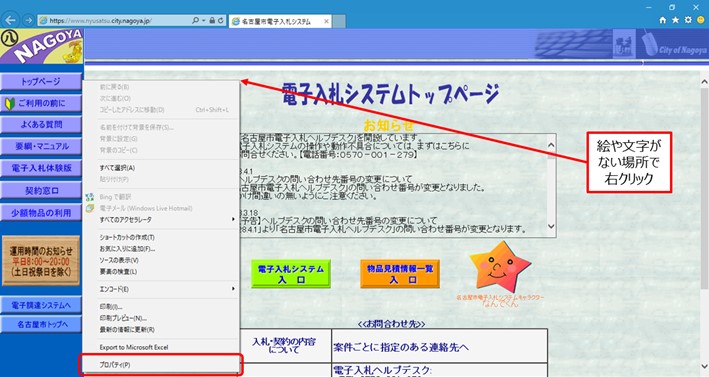Choose プロパティ(P) in context menu
The width and height of the screenshot is (709, 377).
pyautogui.click(x=161, y=365)
